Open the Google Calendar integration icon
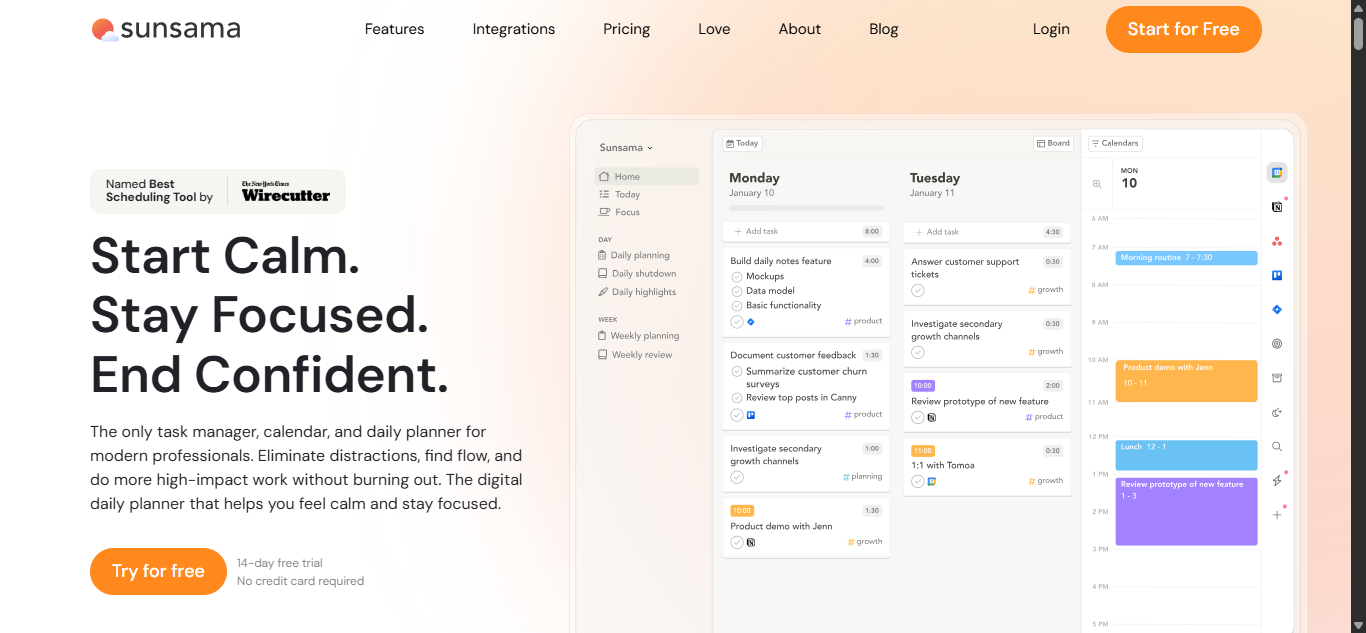The image size is (1366, 633). pyautogui.click(x=1277, y=172)
